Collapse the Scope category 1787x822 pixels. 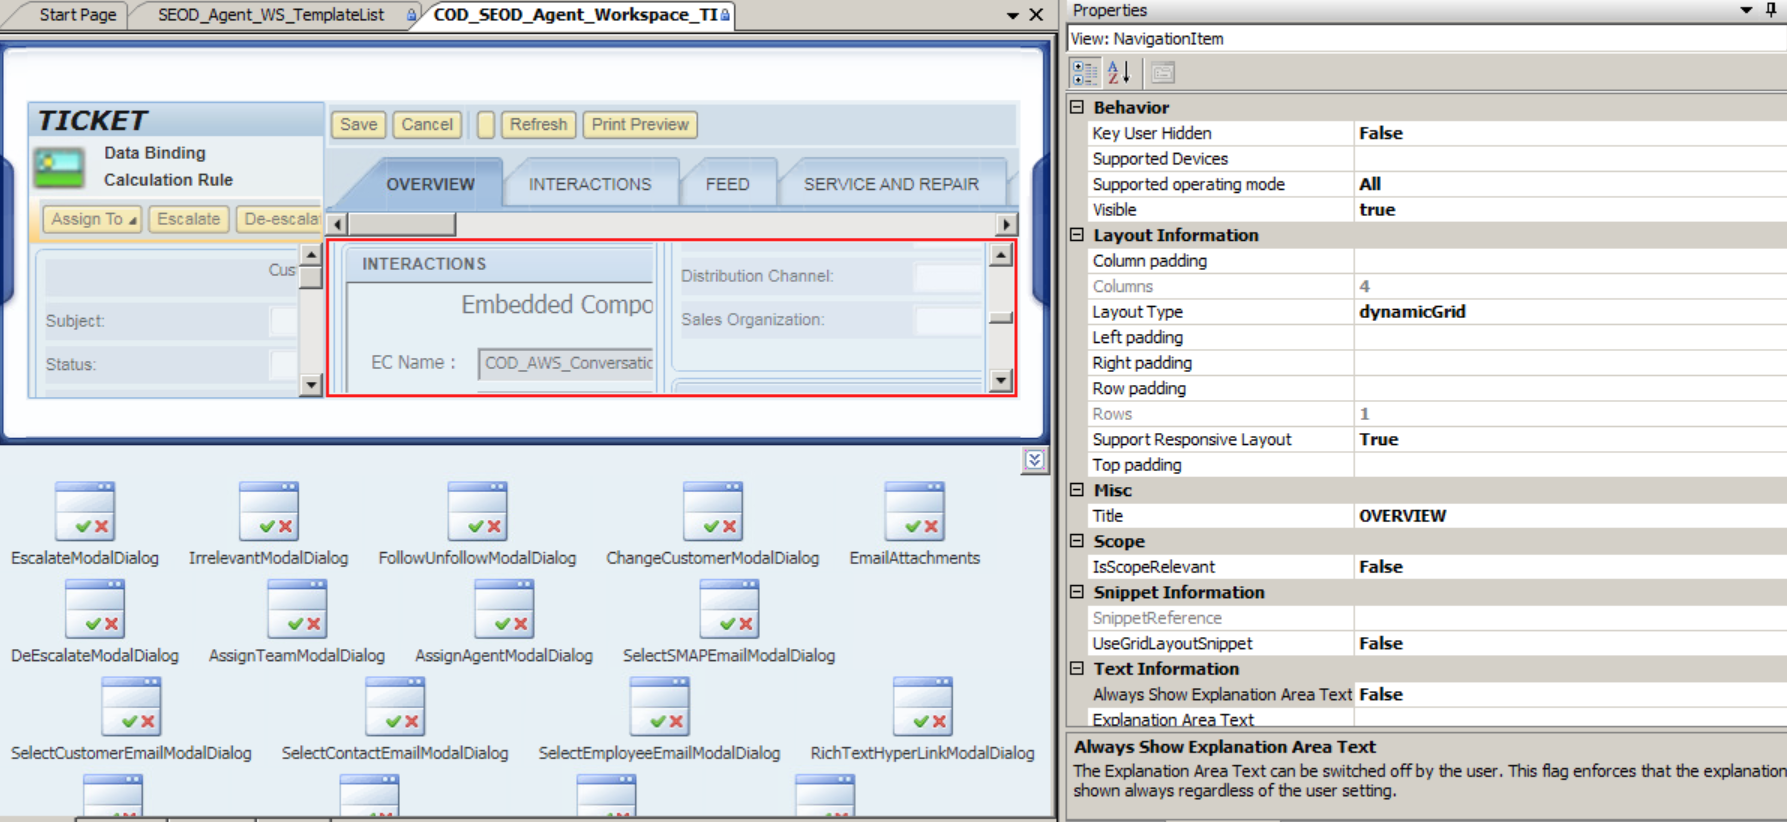point(1077,541)
